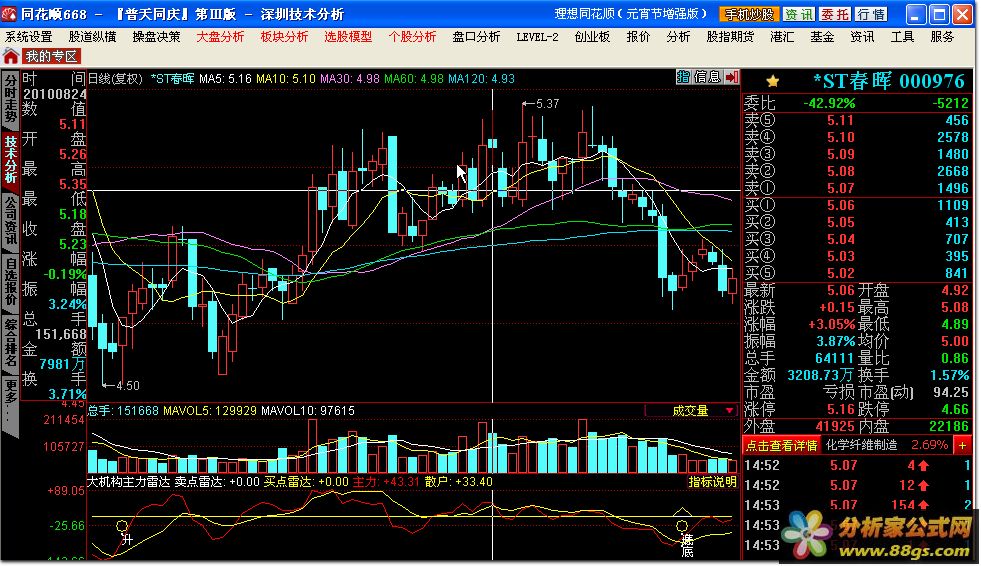Open the 股指期货 menu
Screen dimensions: 981x566
click(730, 37)
